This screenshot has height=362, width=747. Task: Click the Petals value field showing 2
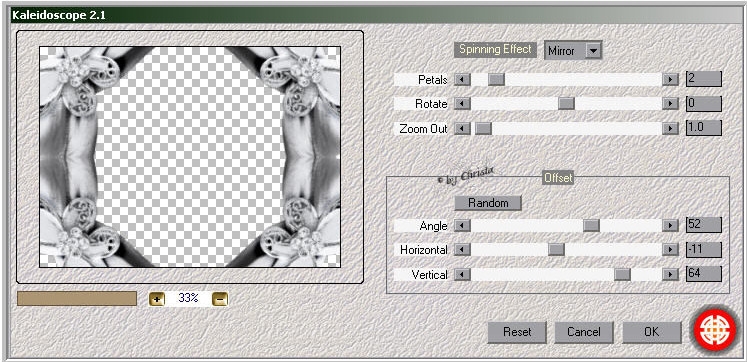click(704, 79)
